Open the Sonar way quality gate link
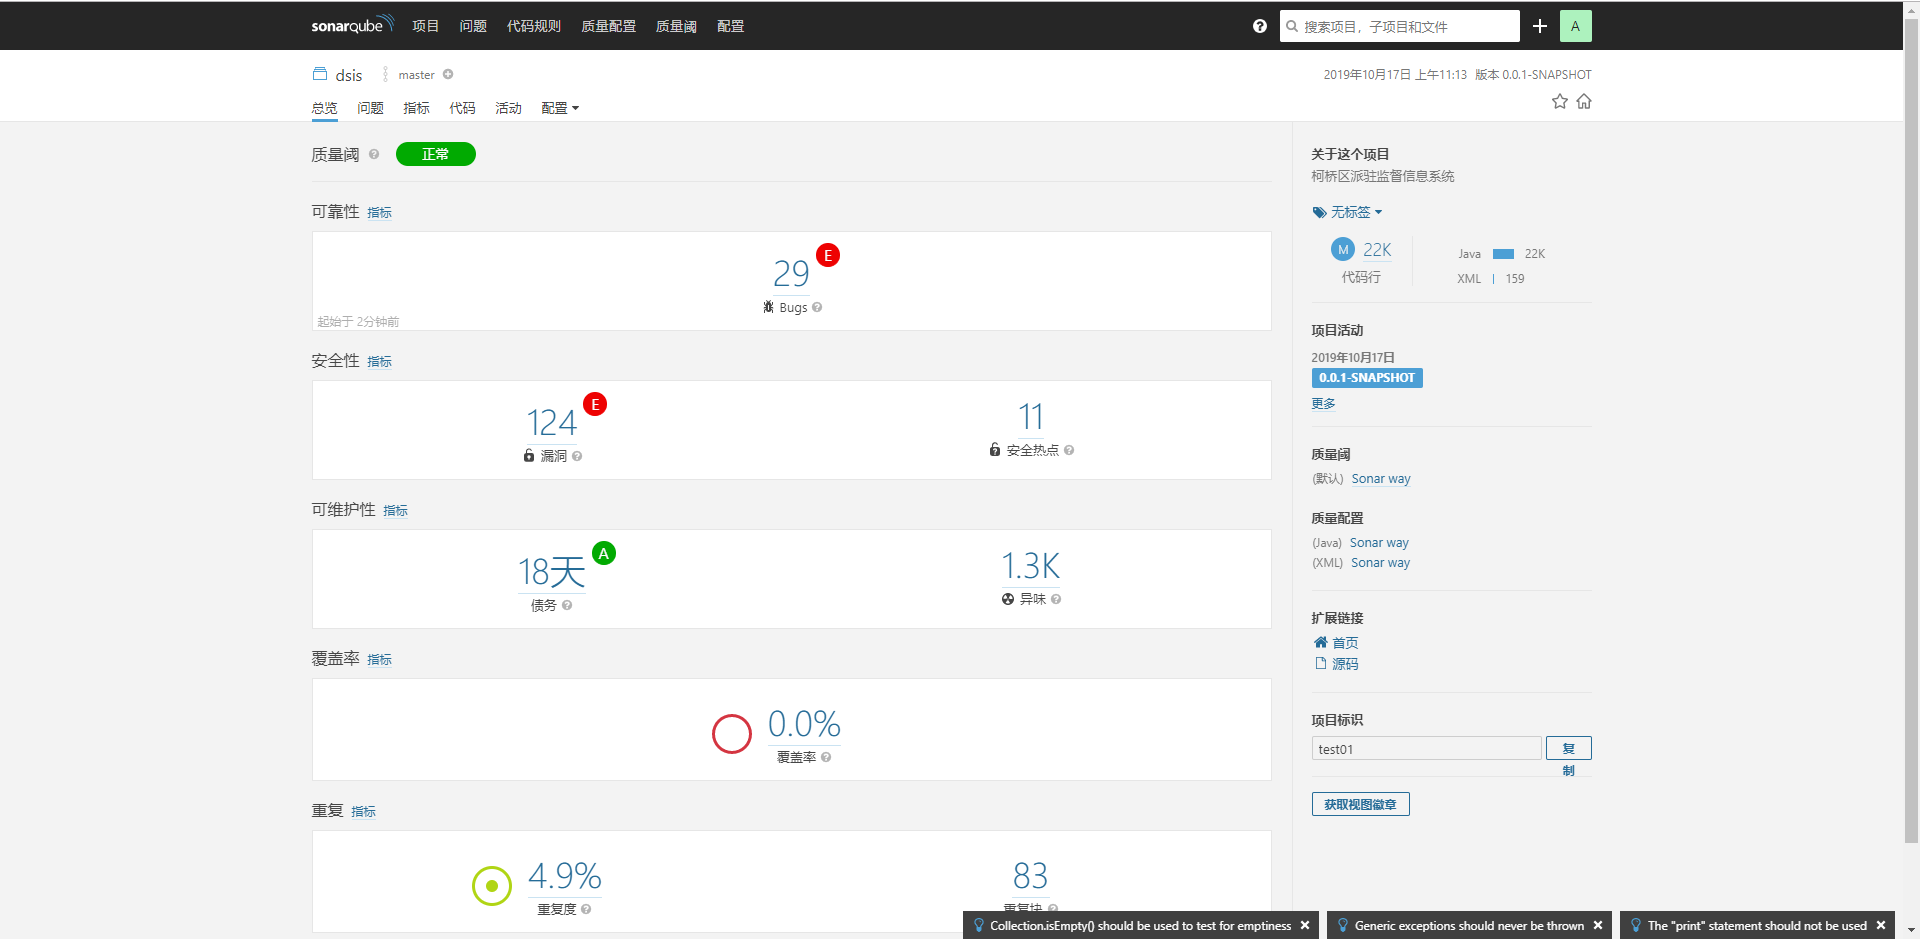 [1381, 479]
